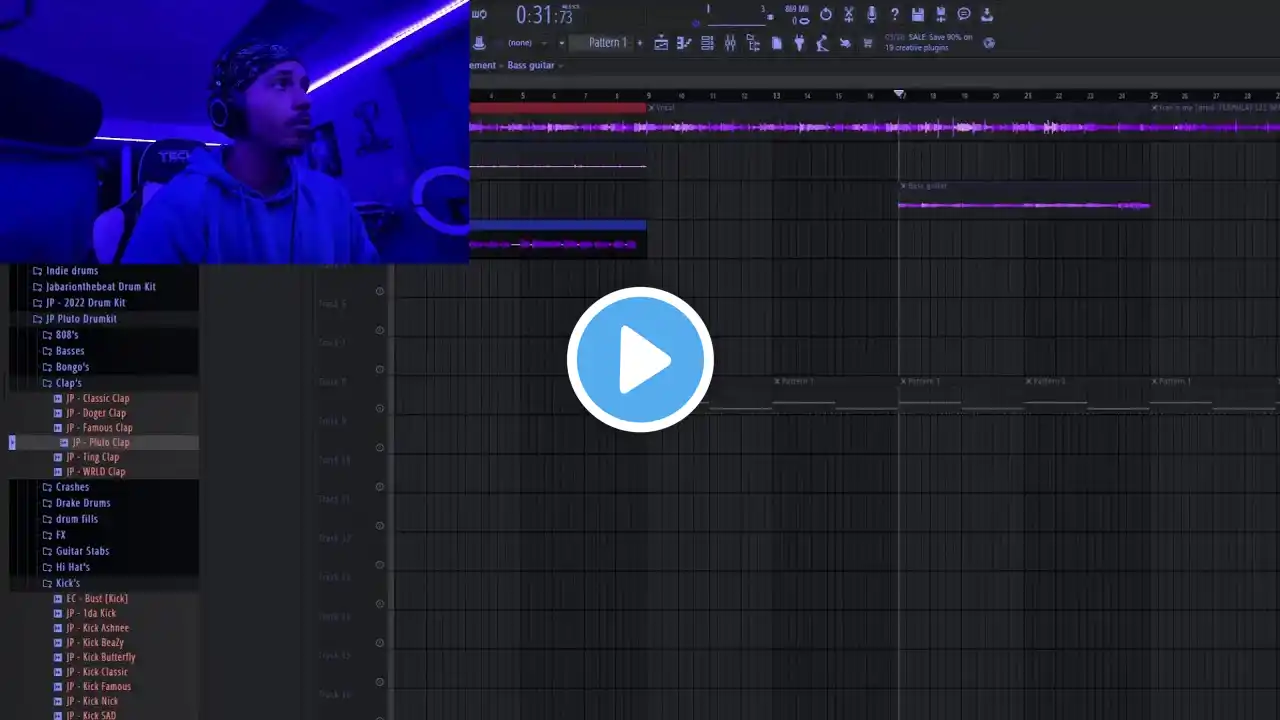Screen dimensions: 1280x720
Task: Open the tempo tapper lamp icon
Action: click(x=822, y=43)
